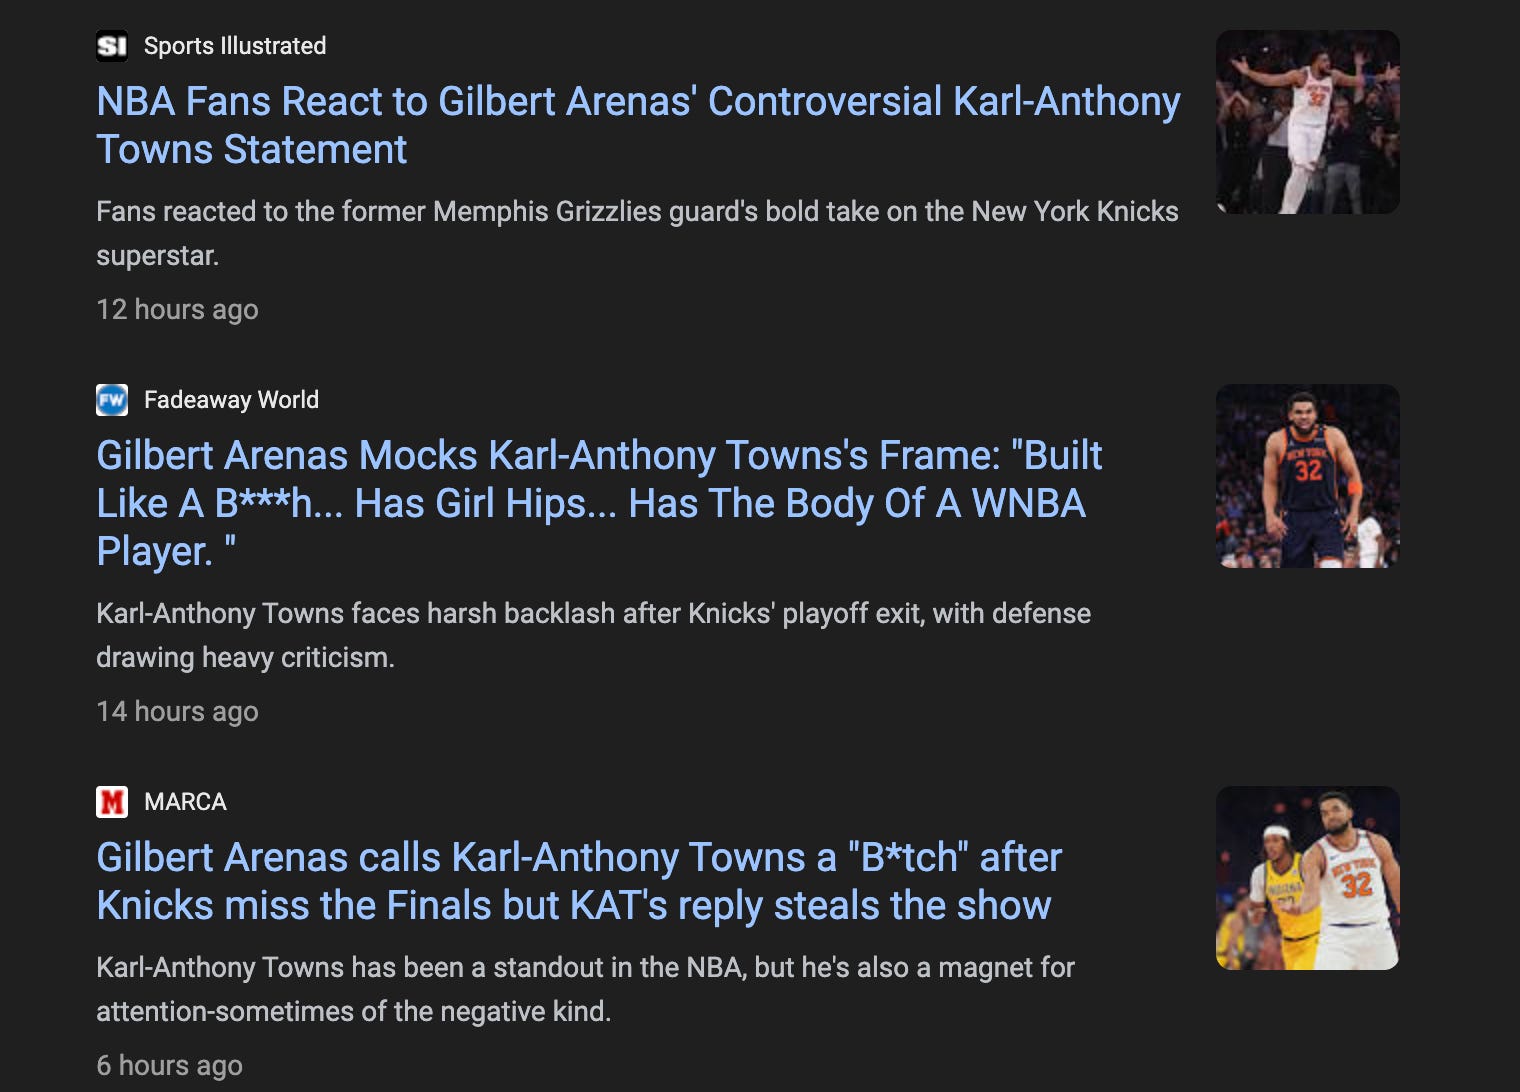View thumbnail of Towns celebrating in white jersey
The height and width of the screenshot is (1092, 1520).
[x=1307, y=122]
